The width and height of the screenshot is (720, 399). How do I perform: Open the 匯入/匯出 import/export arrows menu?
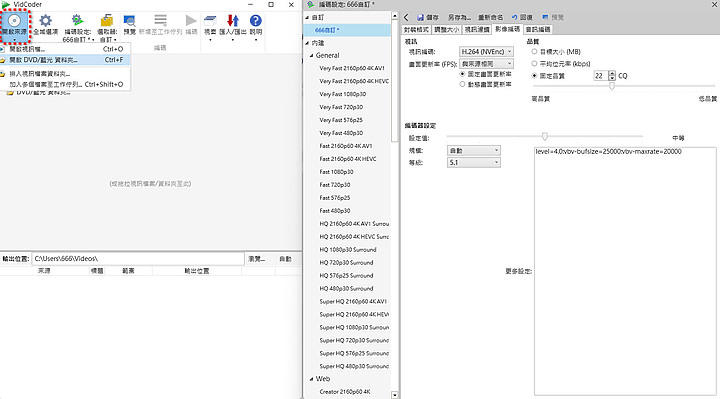point(233,28)
